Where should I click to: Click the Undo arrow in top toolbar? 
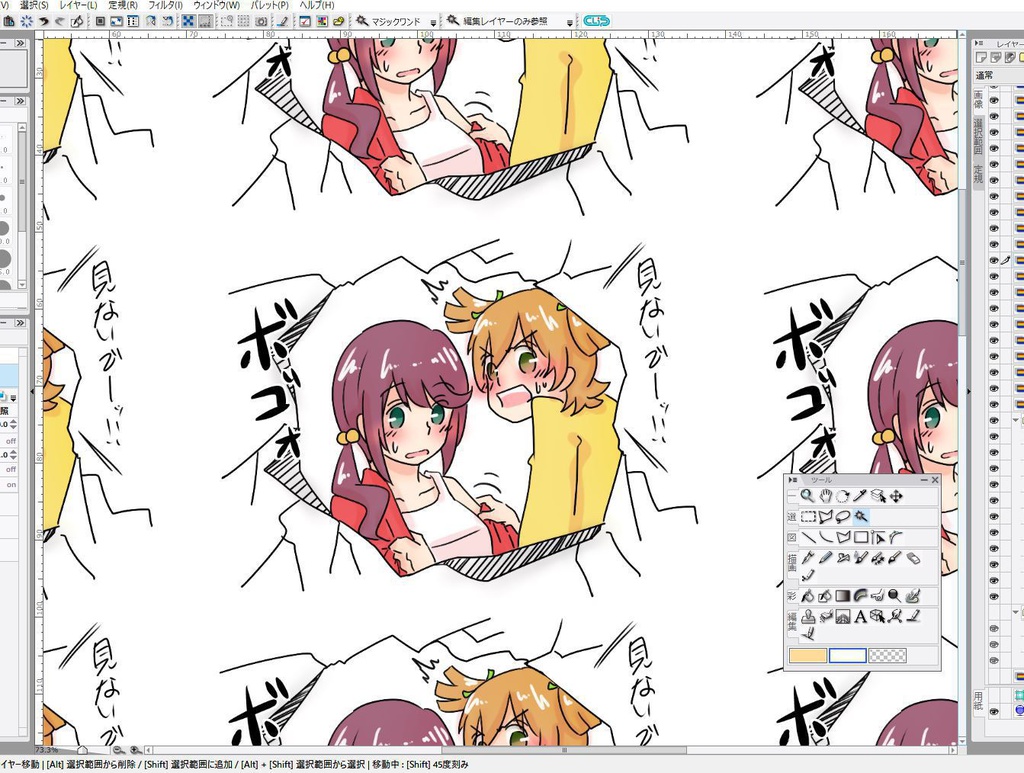coord(44,21)
